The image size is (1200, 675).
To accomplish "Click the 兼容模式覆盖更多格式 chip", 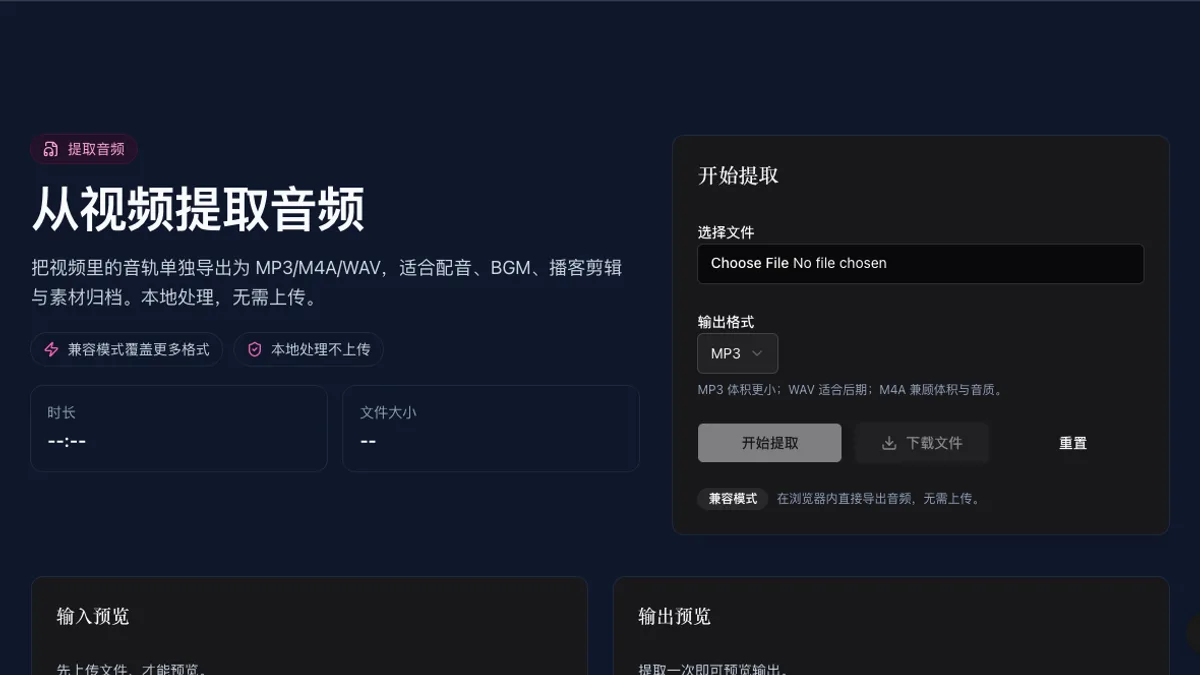I will tap(127, 350).
